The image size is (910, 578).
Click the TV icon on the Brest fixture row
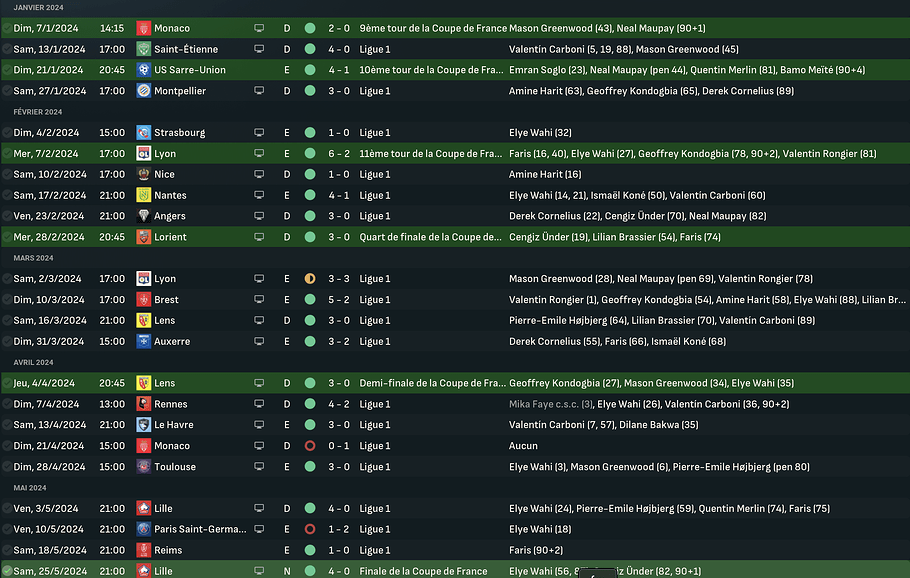click(x=259, y=299)
